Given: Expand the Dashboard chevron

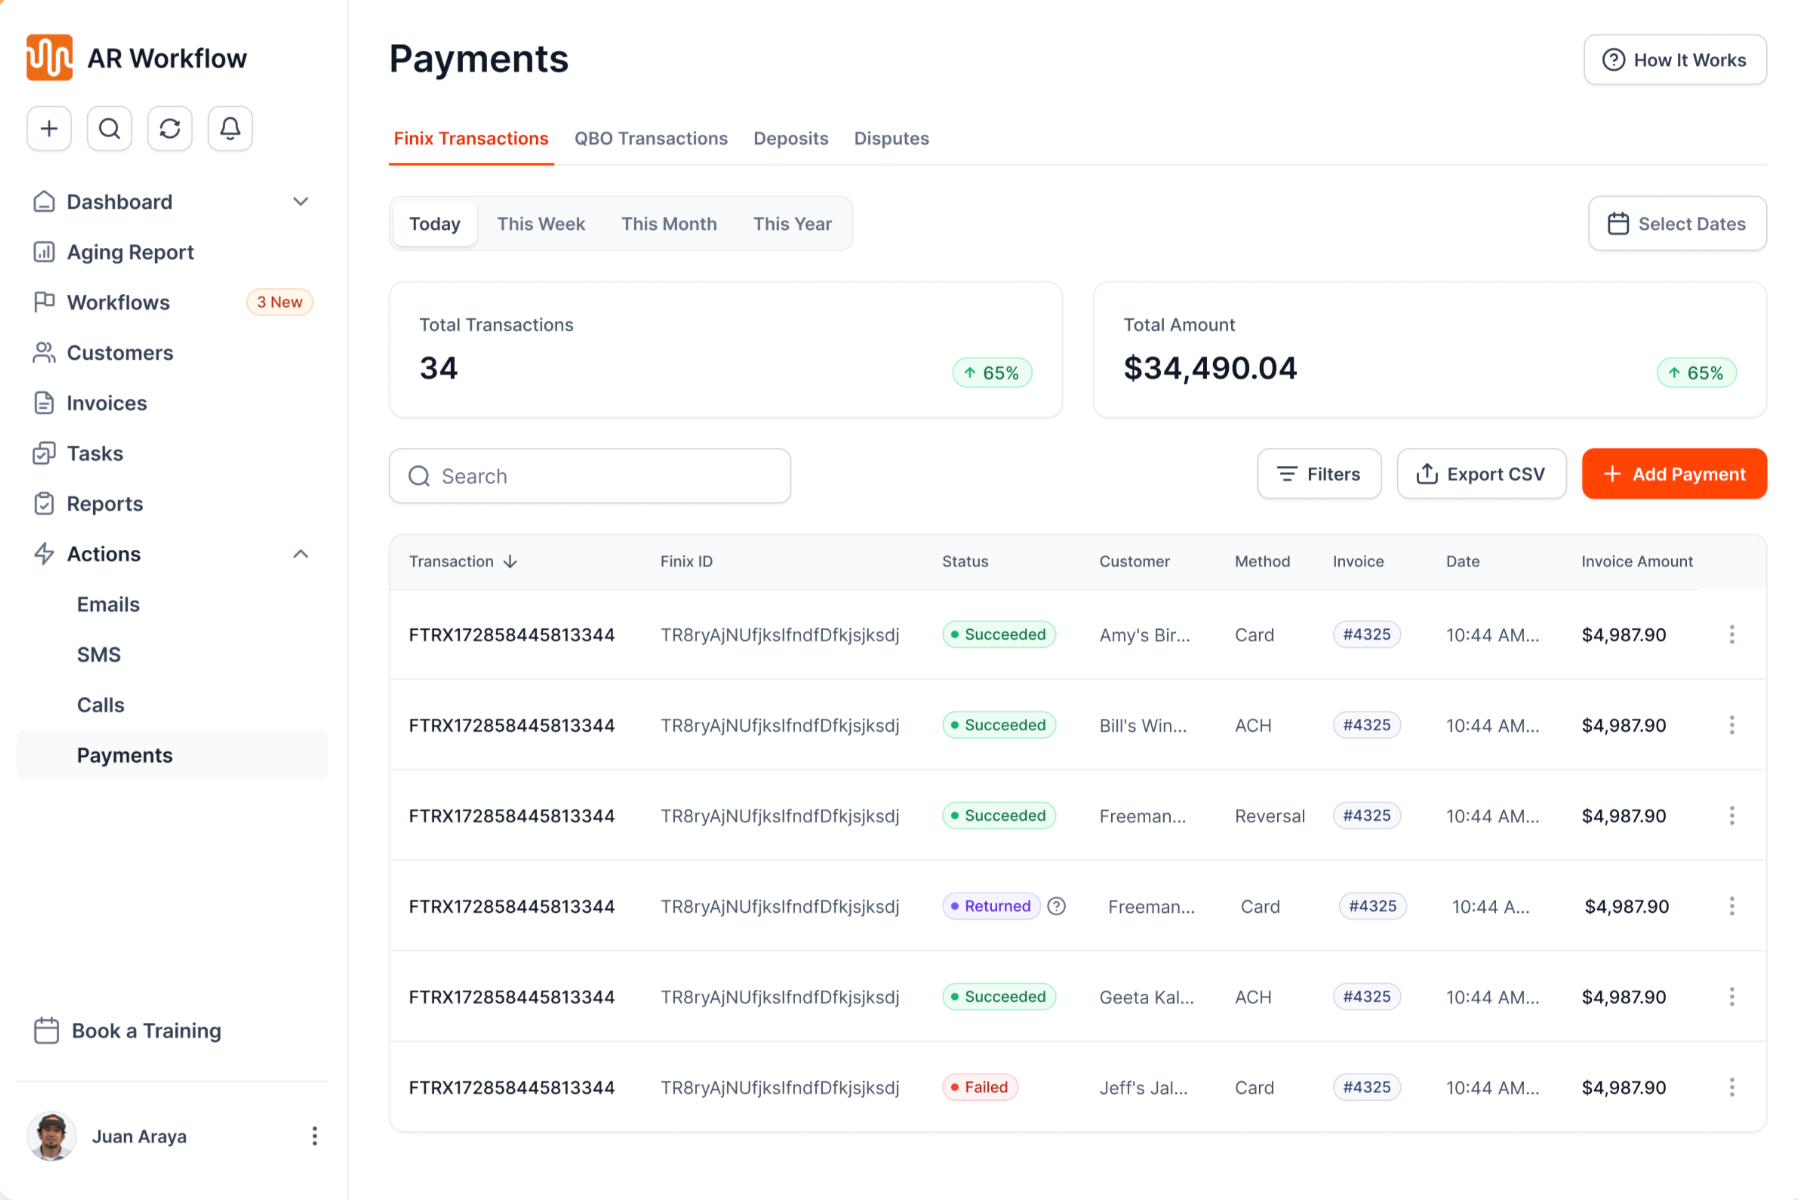Looking at the screenshot, I should 300,202.
